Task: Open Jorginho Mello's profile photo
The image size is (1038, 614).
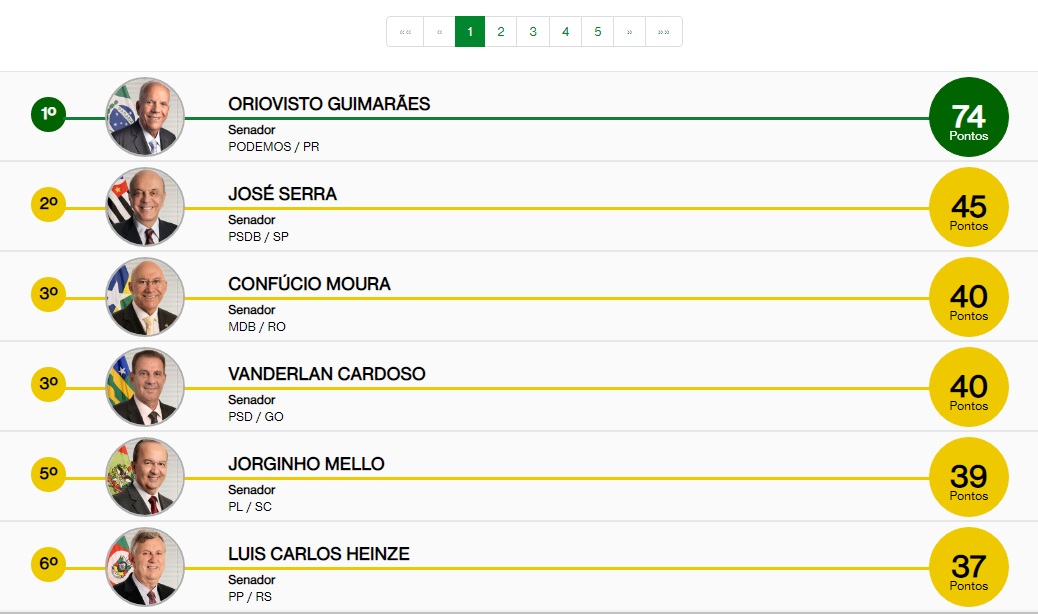Action: tap(145, 477)
